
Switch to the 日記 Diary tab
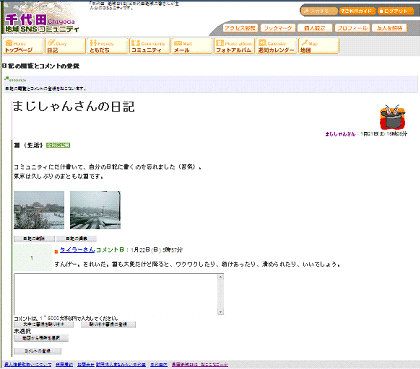pyautogui.click(x=65, y=46)
